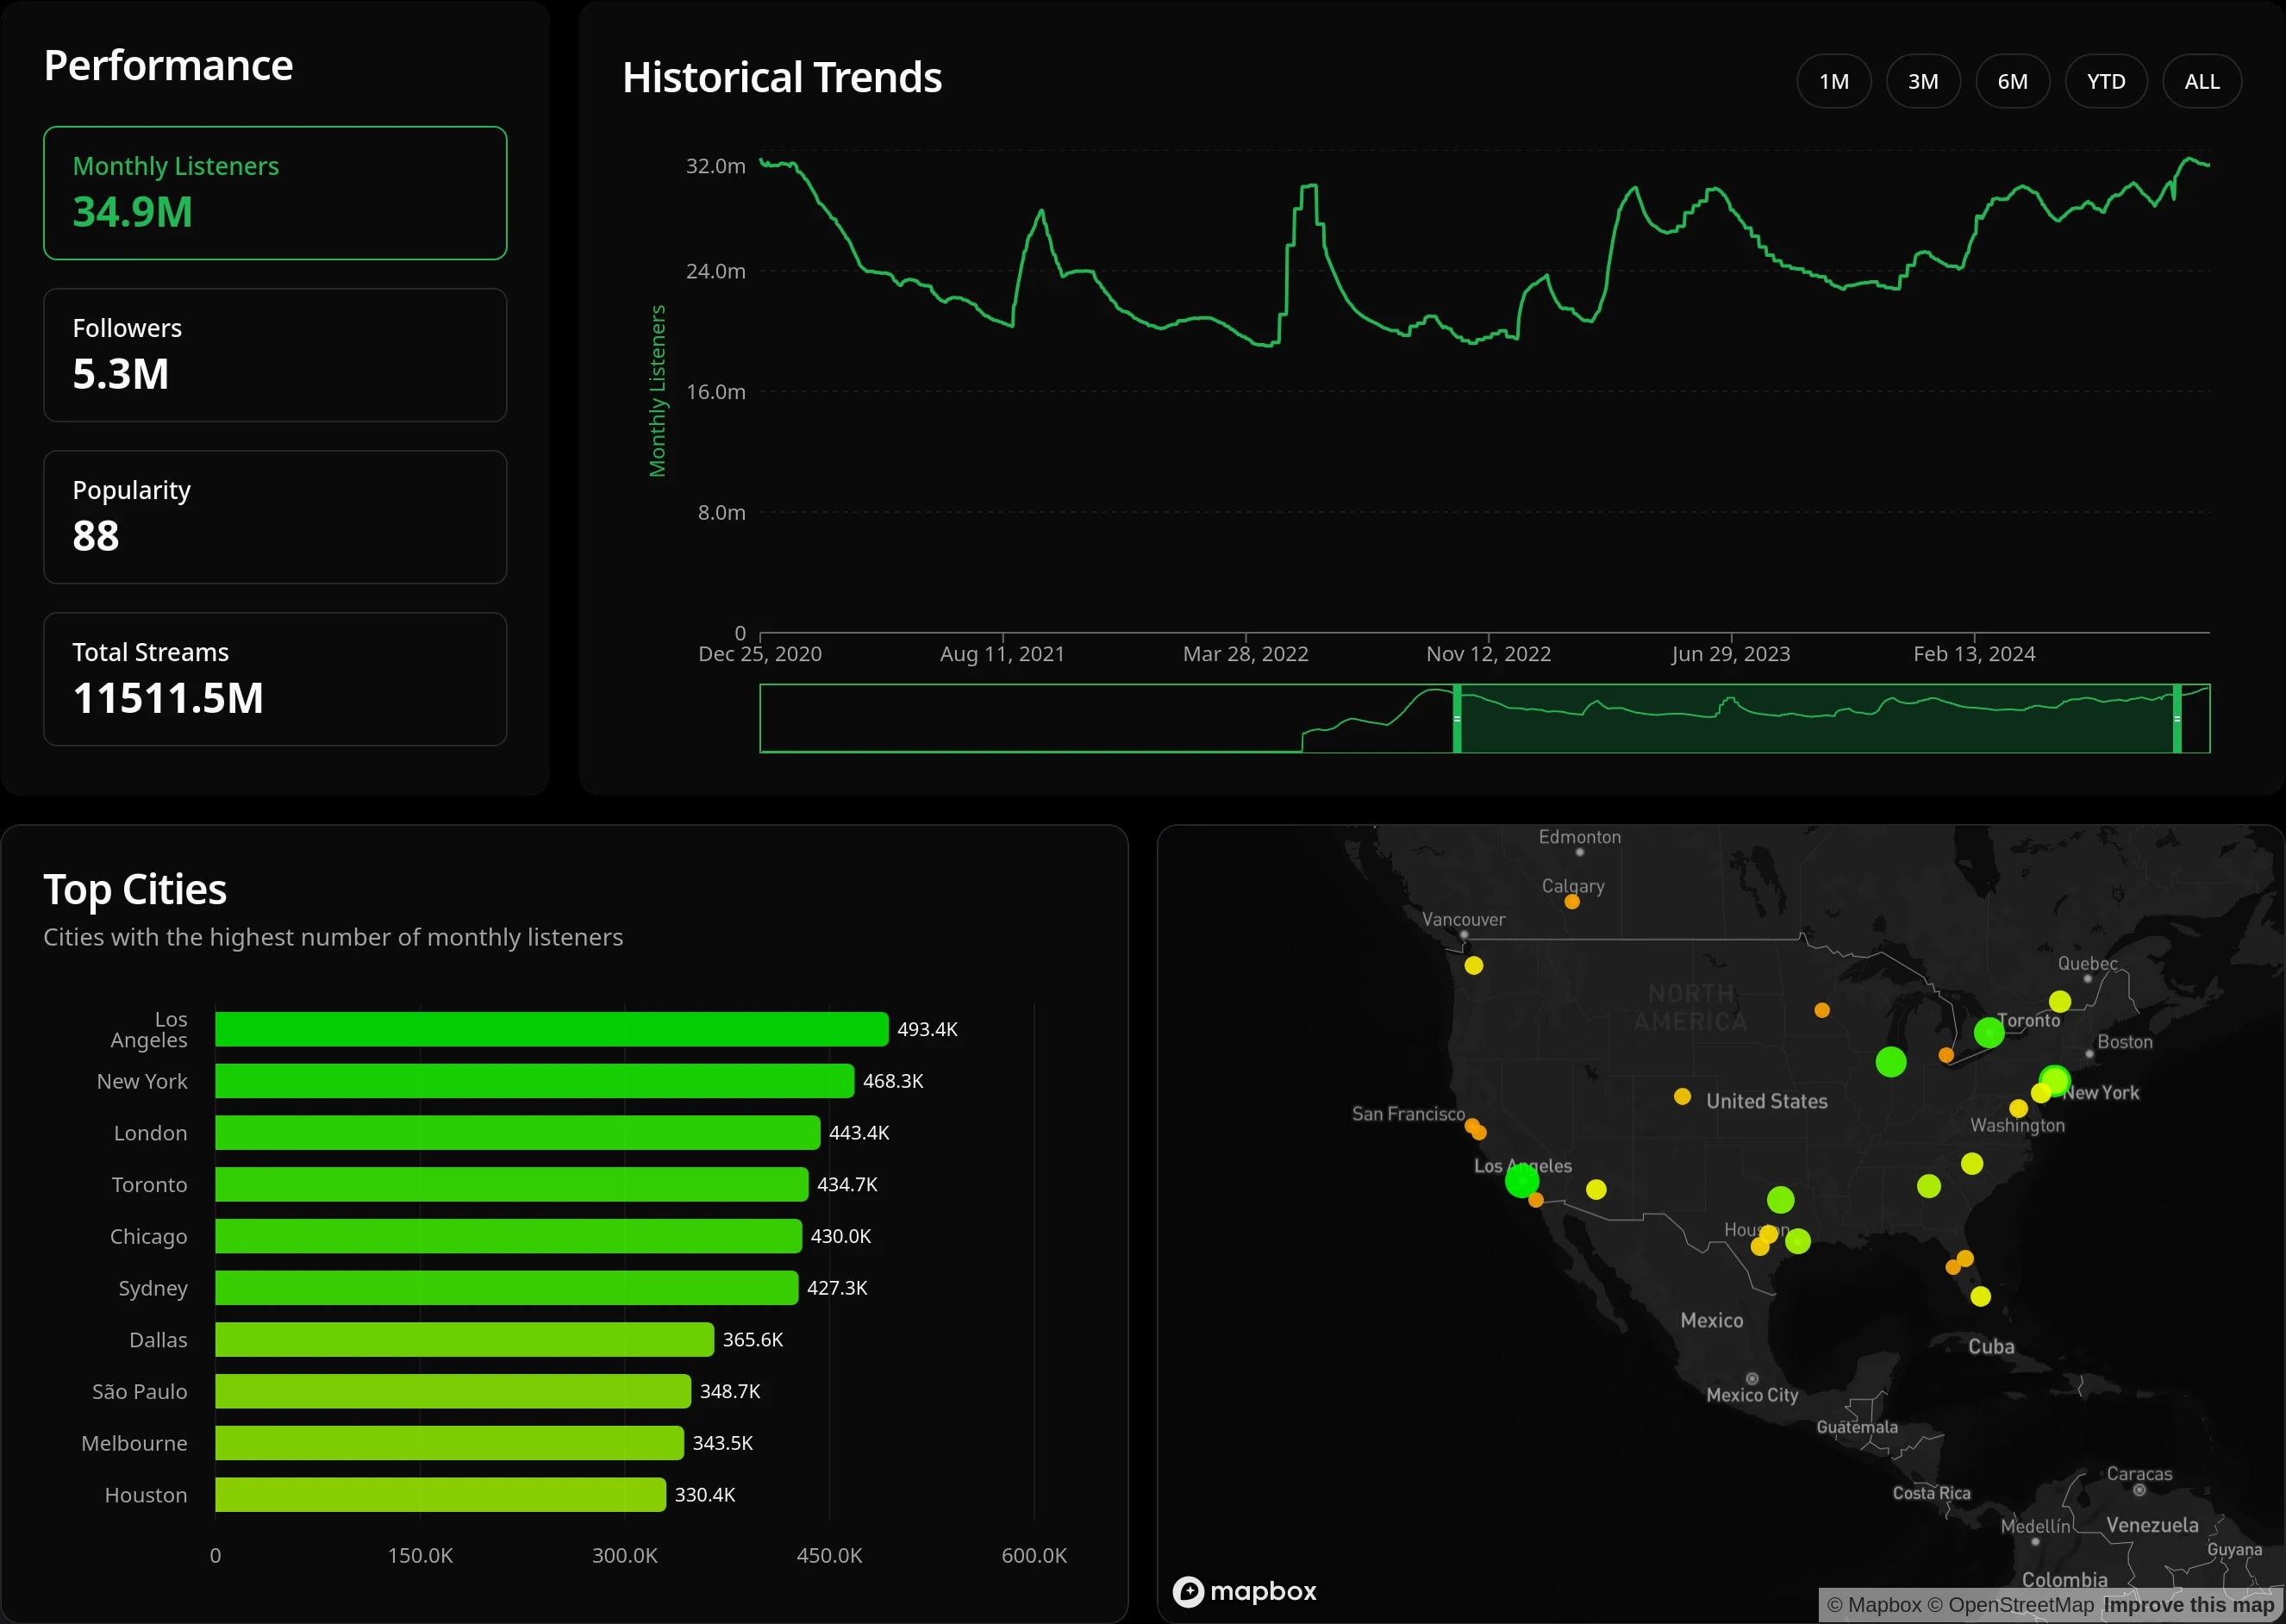This screenshot has height=1624, width=2286.
Task: Switch chart to 3M range
Action: pyautogui.click(x=1922, y=81)
